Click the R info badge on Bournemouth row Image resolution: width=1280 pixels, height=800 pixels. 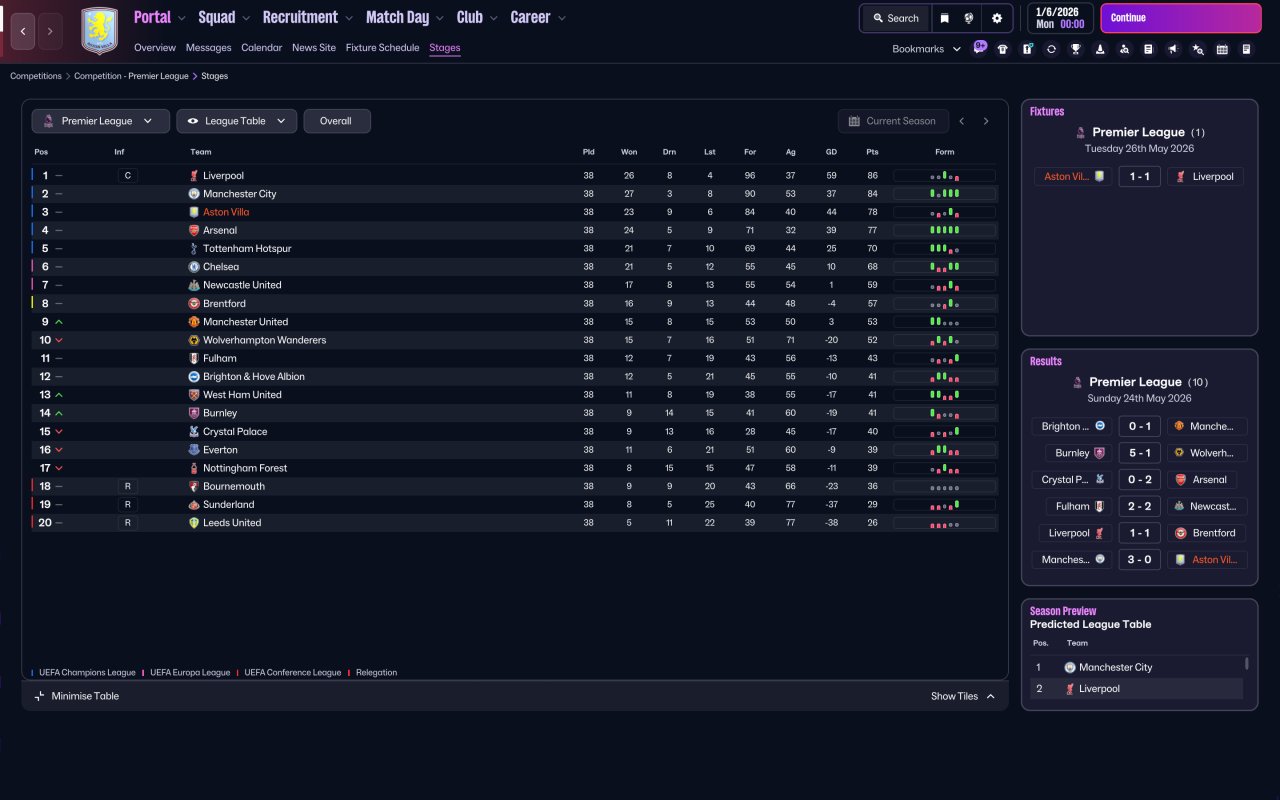(x=127, y=486)
